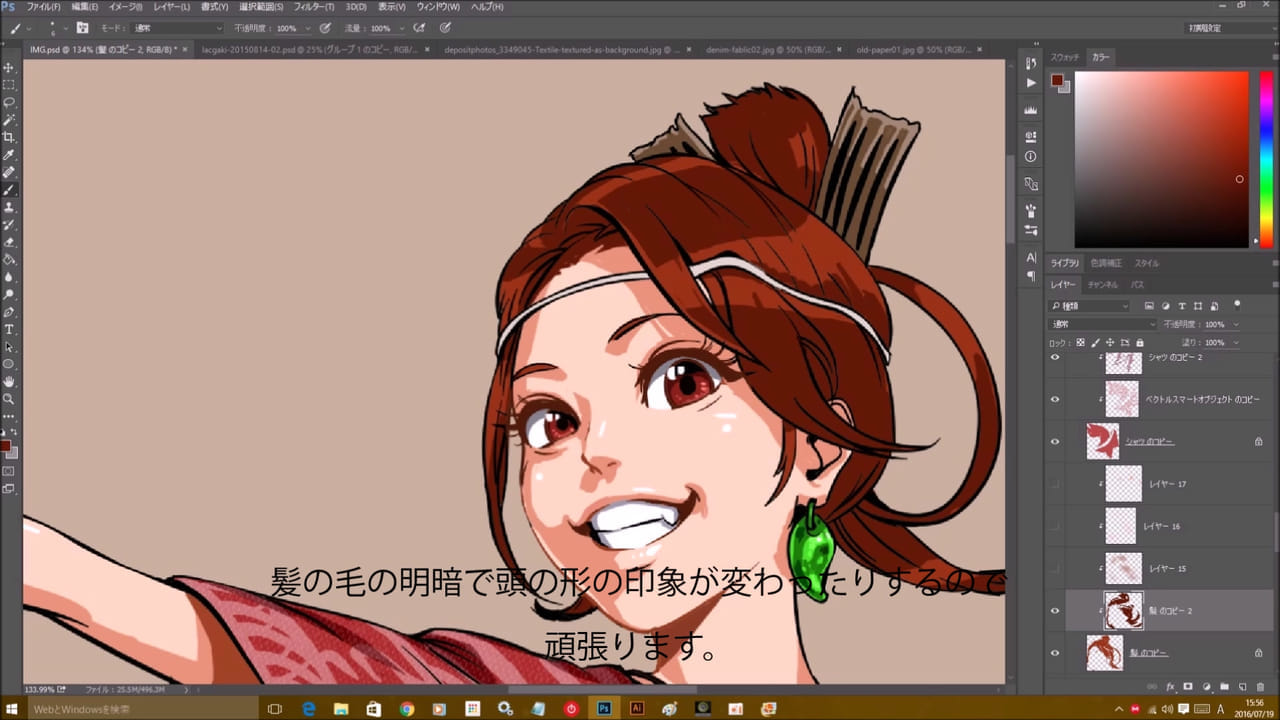Hide the 髪 のコピー 2 layer
1280x720 pixels.
click(1054, 610)
